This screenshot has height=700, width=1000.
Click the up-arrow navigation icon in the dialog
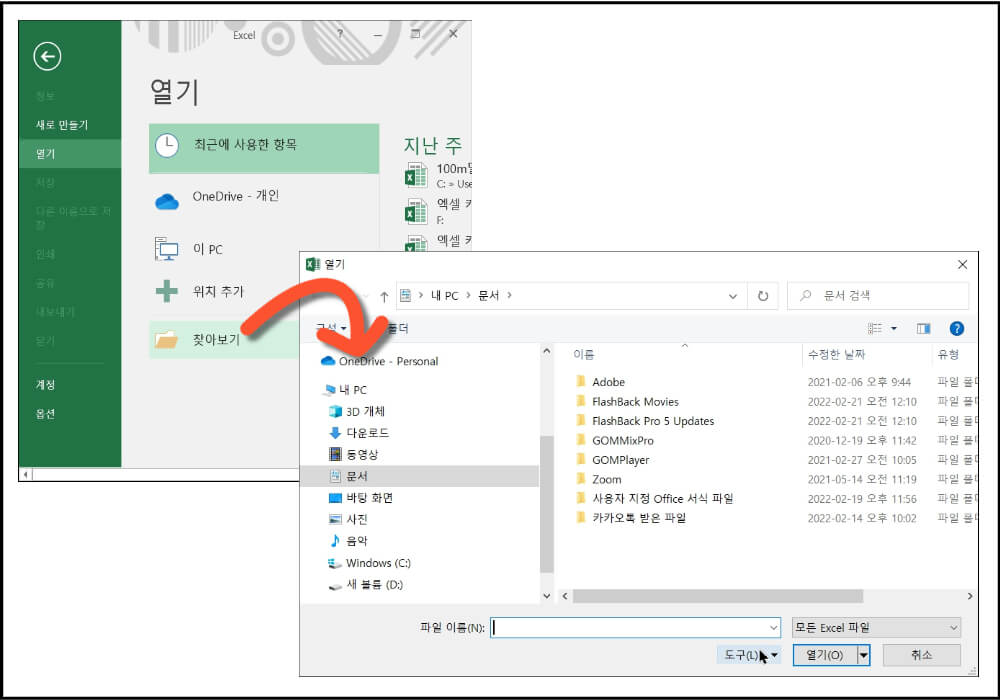point(384,295)
